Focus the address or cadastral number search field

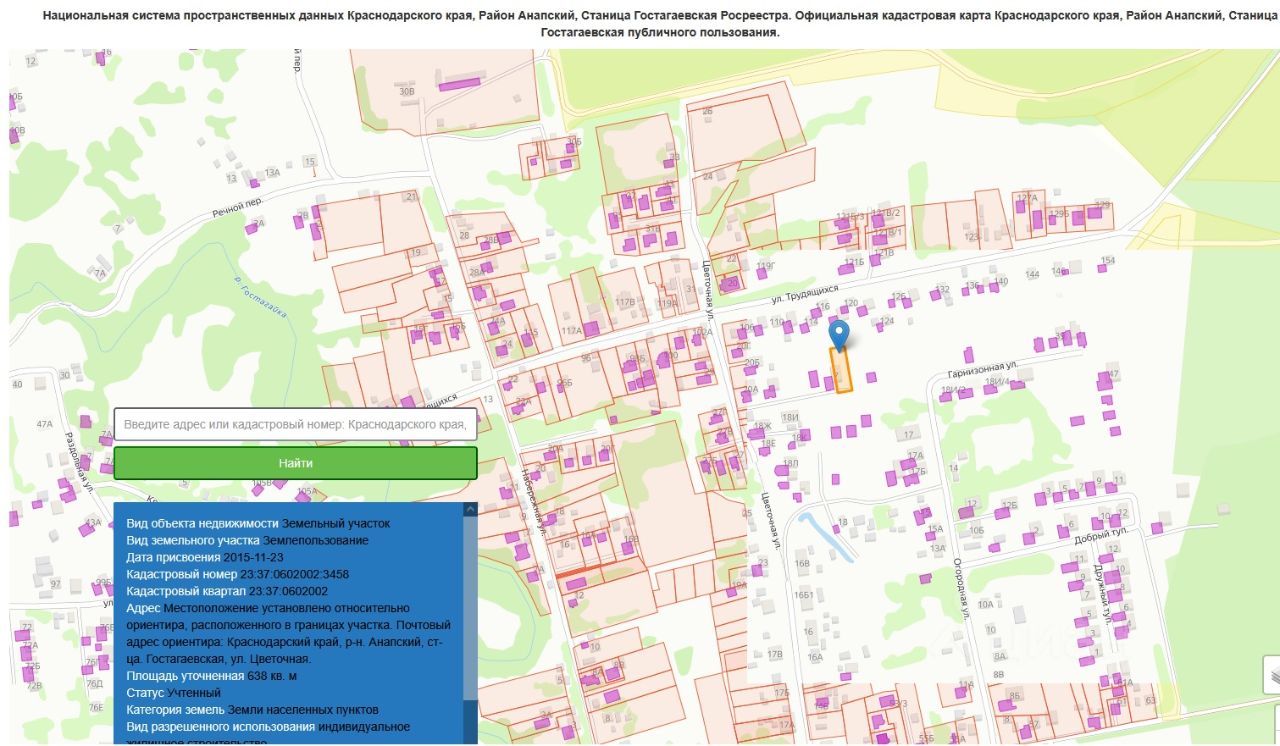point(295,424)
